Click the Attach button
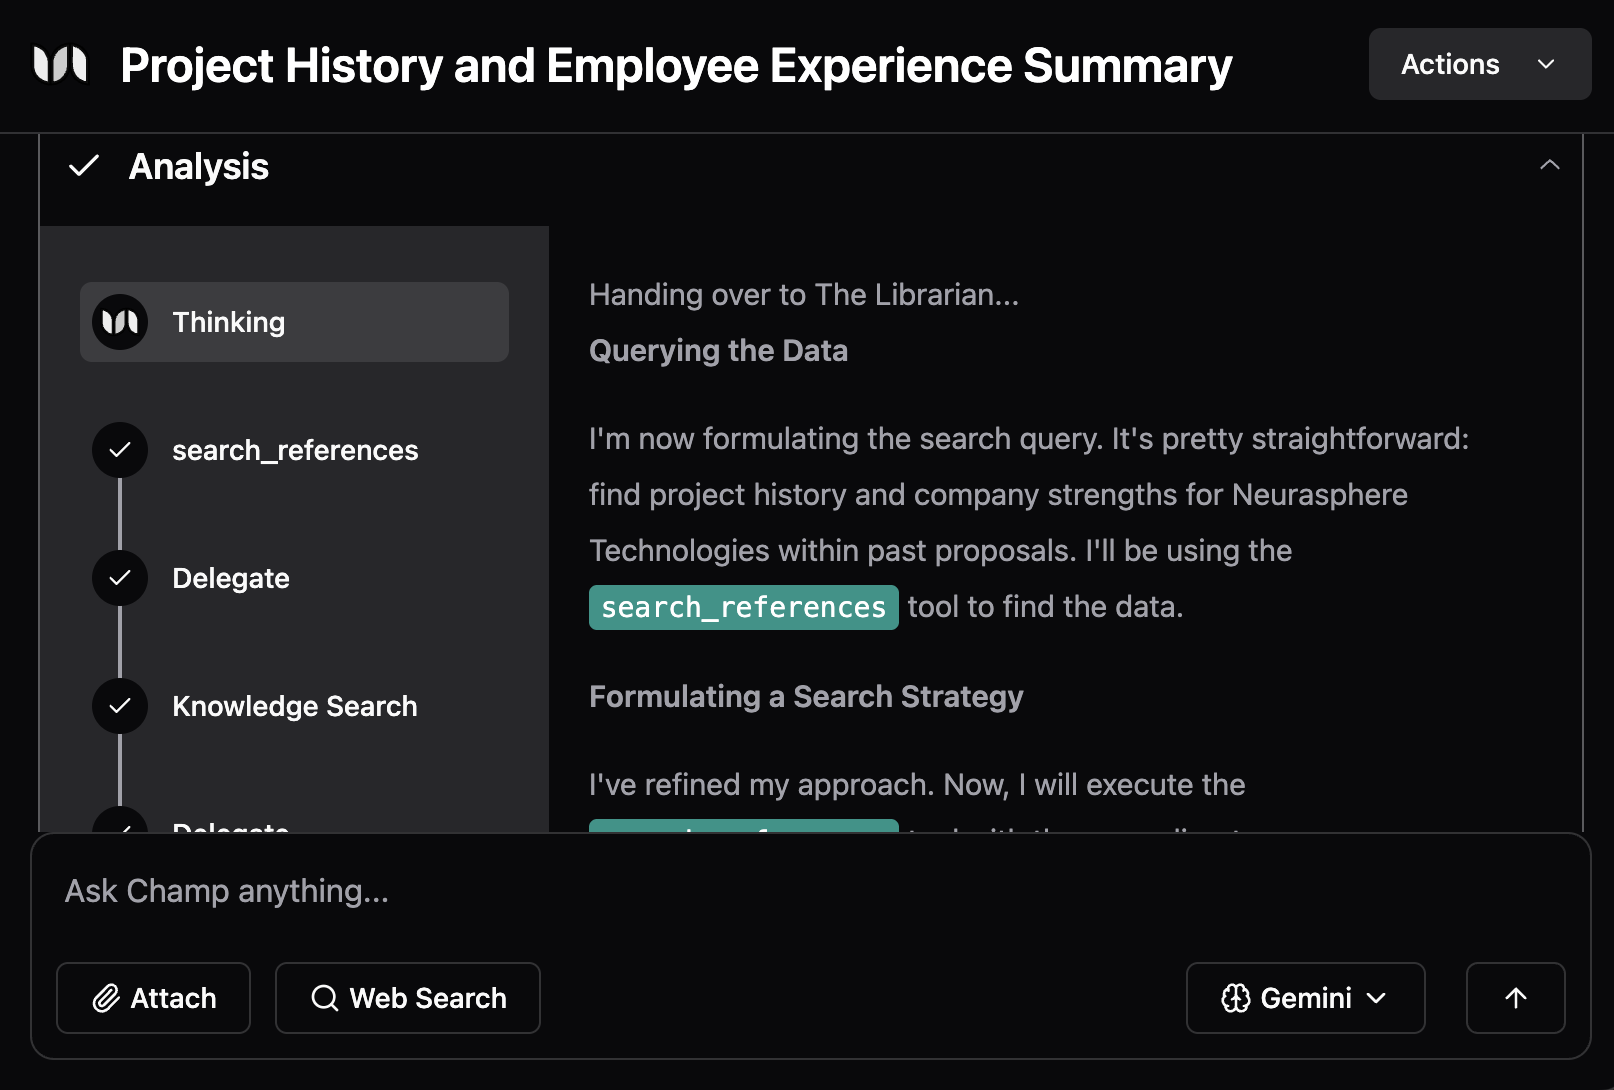Image resolution: width=1614 pixels, height=1090 pixels. pos(154,998)
